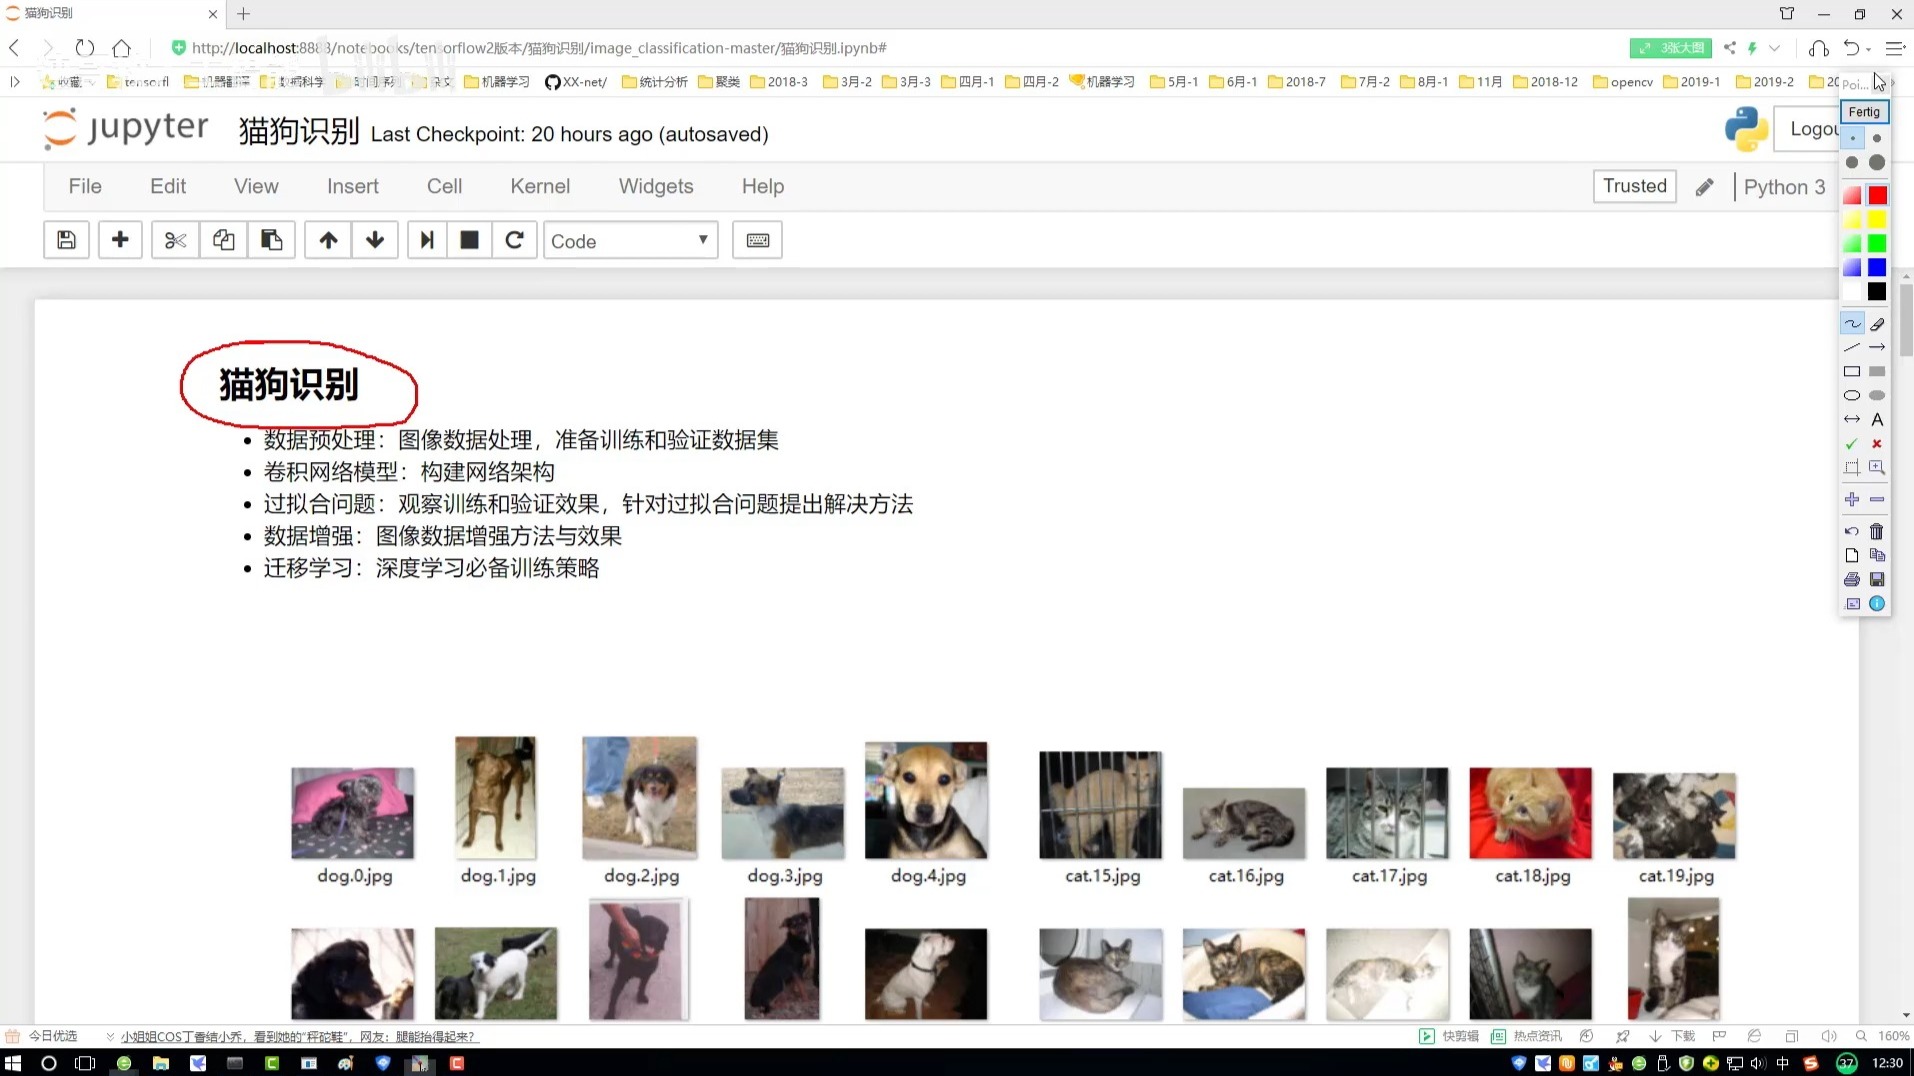Restart the kernel with the circular arrow
Viewport: 1914px width, 1076px height.
click(514, 240)
